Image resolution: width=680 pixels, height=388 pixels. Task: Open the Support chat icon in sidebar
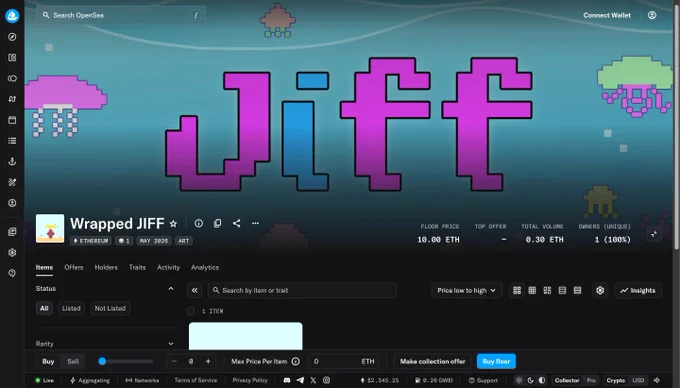click(x=12, y=273)
